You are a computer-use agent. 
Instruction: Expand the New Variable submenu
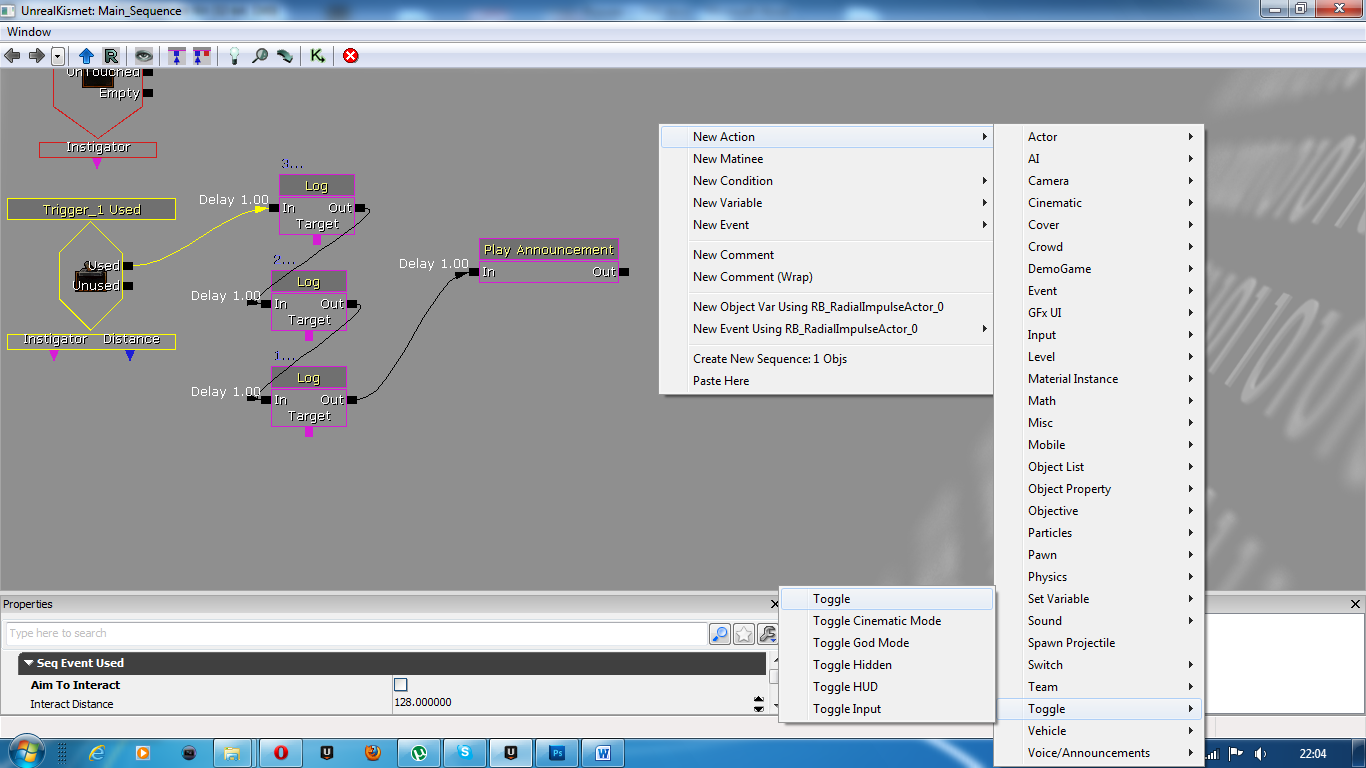pos(826,203)
